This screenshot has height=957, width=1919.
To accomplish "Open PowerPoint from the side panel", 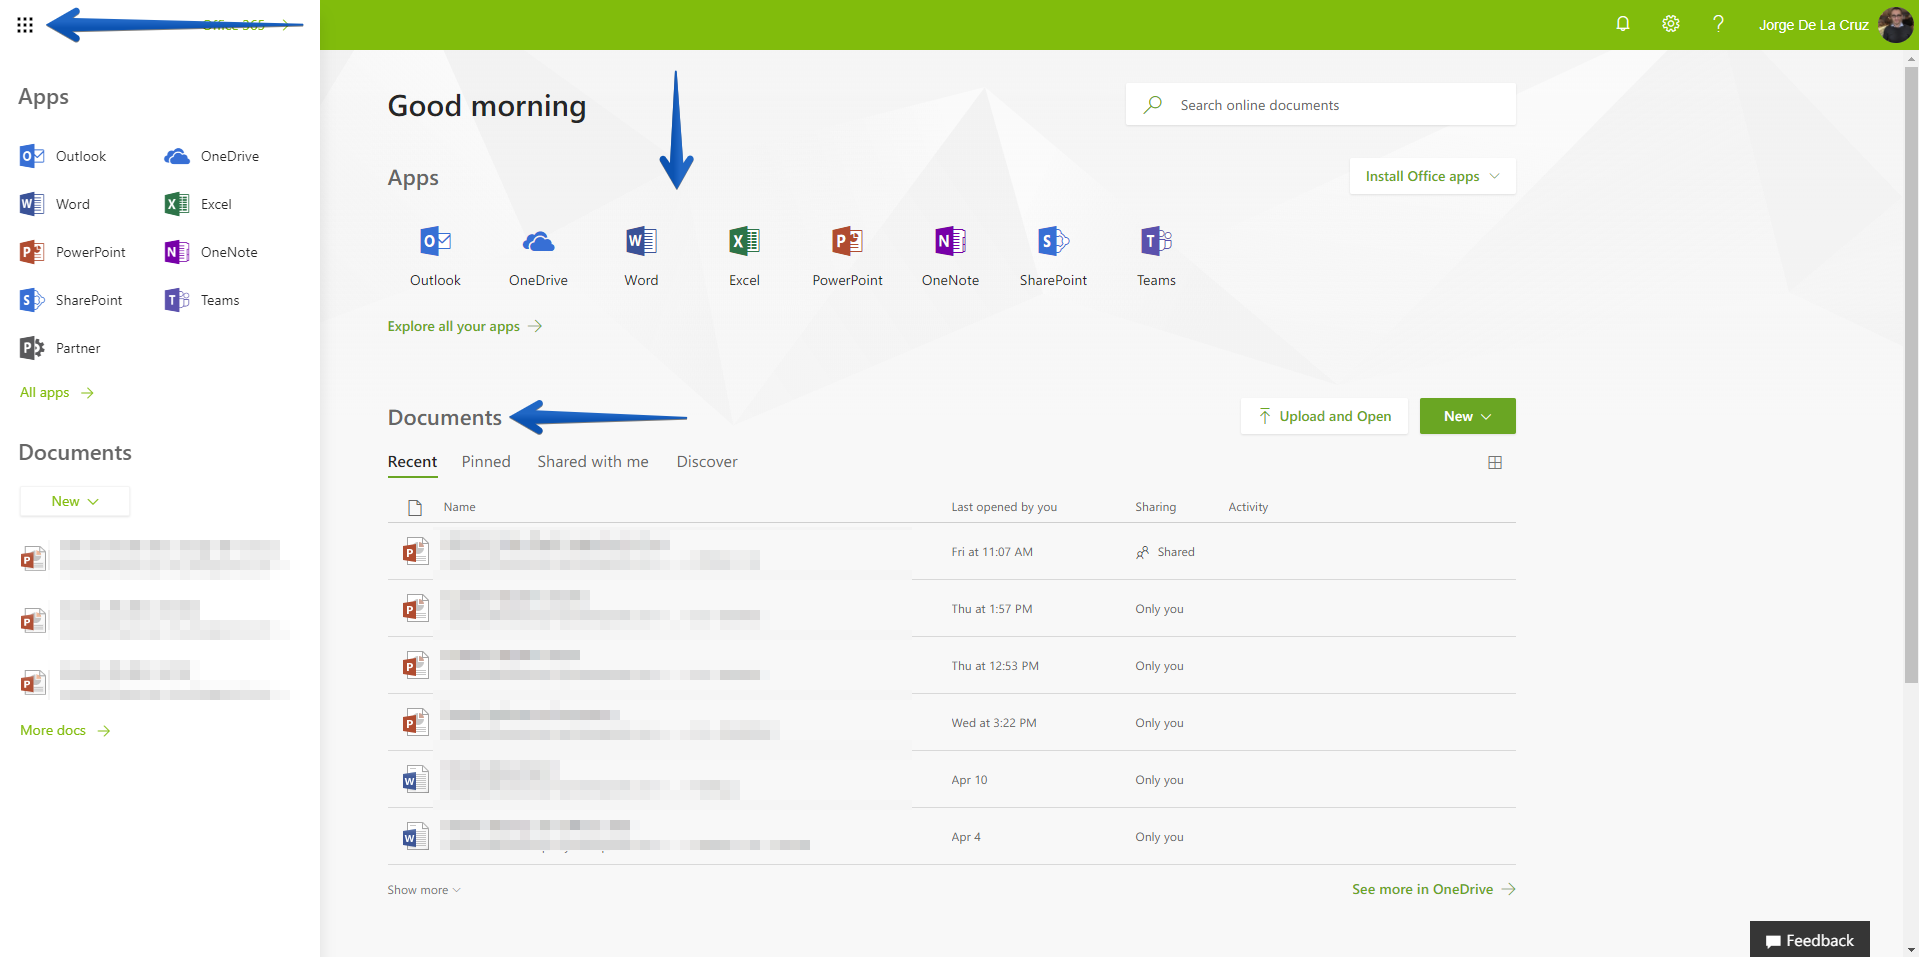I will pos(73,252).
